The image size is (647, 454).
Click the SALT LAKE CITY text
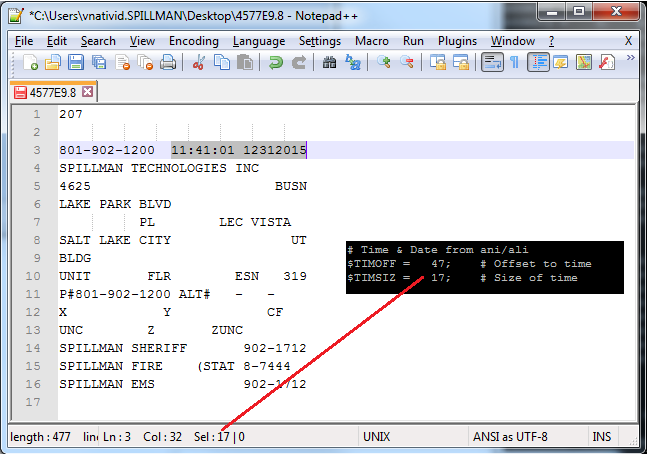click(115, 240)
